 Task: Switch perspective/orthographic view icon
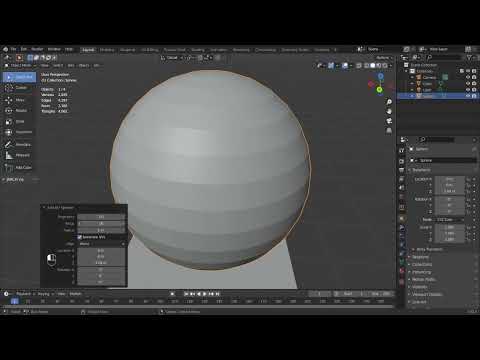pos(389,131)
